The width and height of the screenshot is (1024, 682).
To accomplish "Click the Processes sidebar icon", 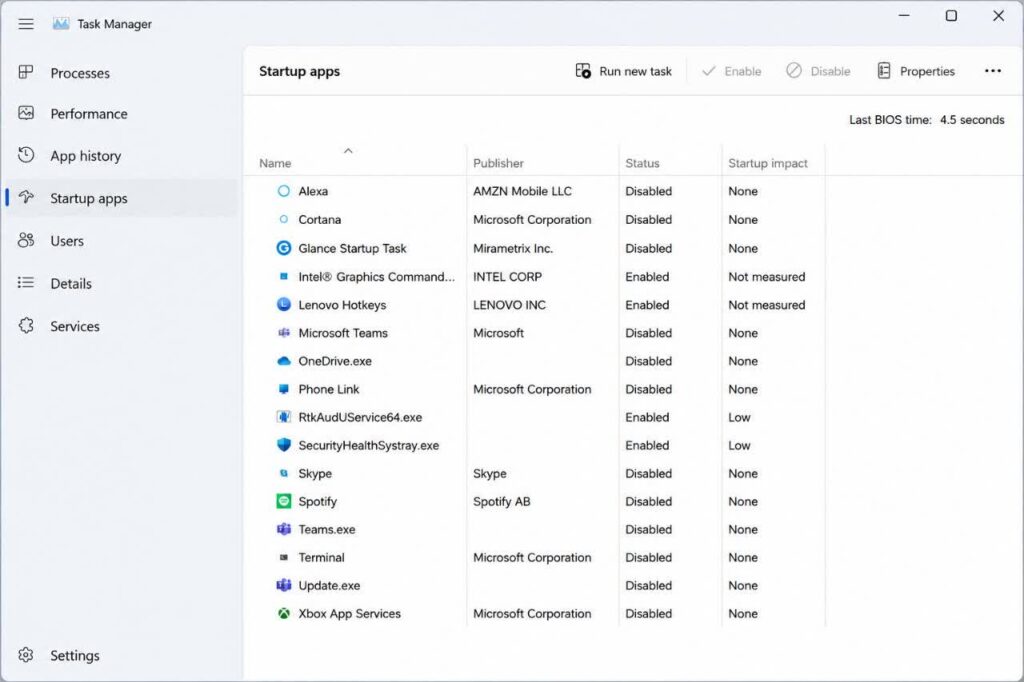I will 26,72.
